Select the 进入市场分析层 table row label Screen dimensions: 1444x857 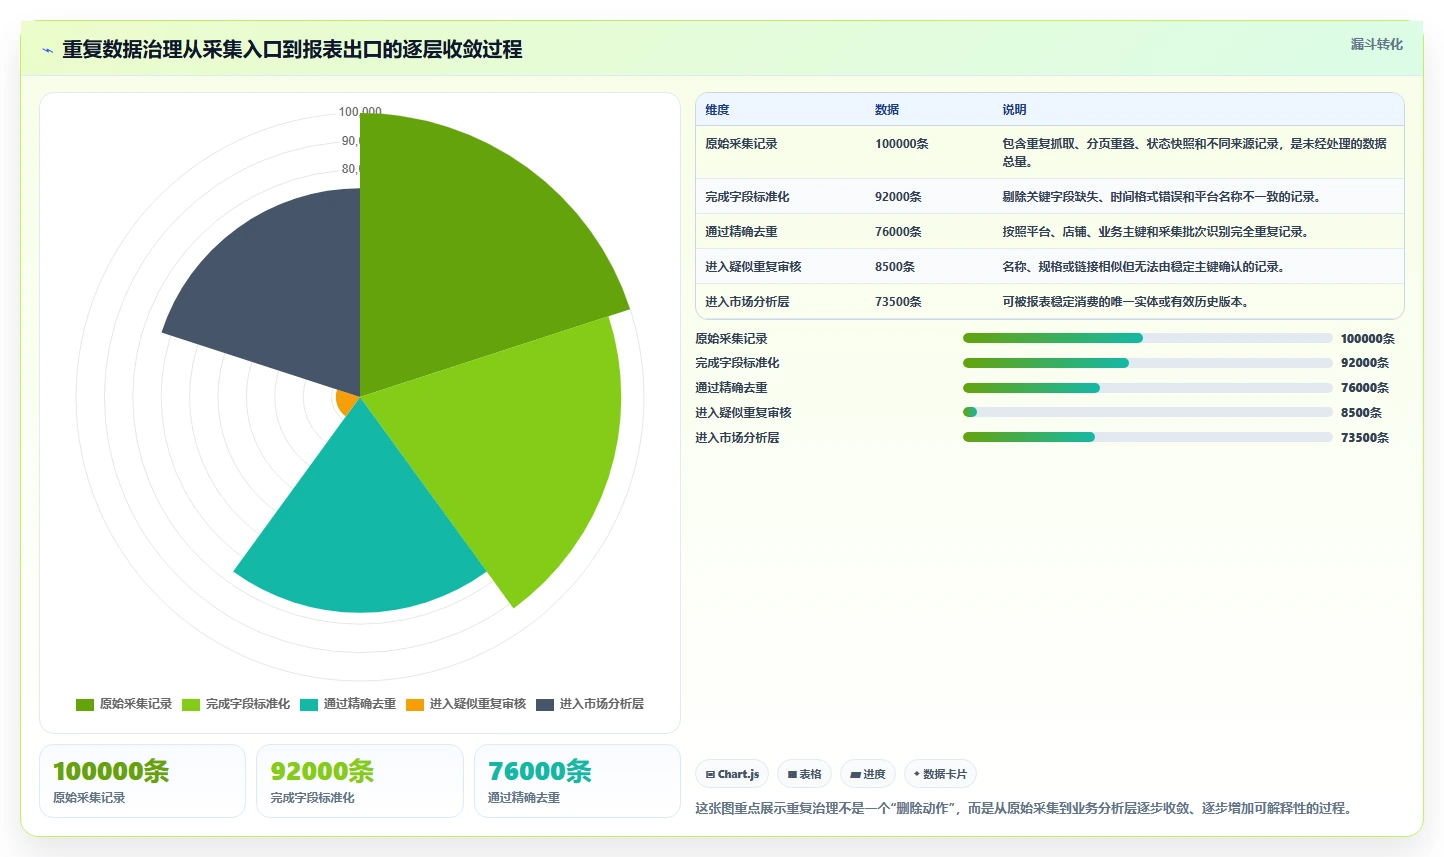747,302
